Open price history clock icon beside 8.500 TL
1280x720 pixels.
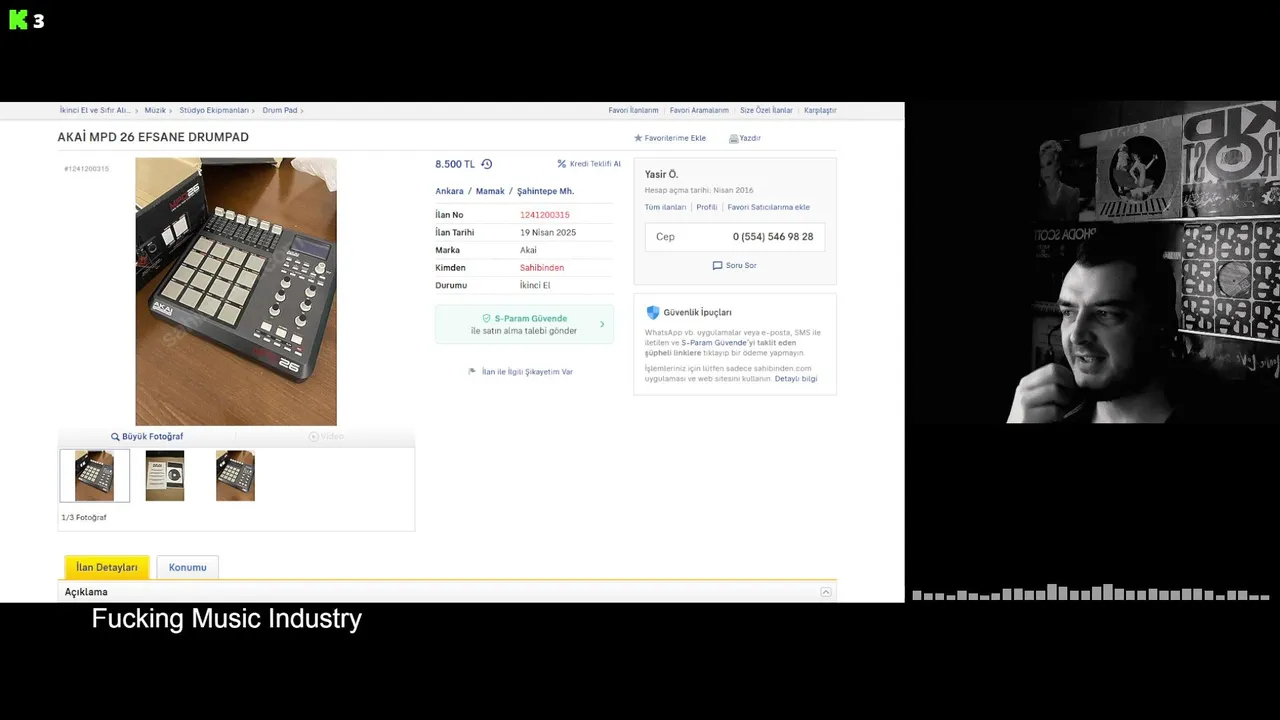tap(487, 164)
